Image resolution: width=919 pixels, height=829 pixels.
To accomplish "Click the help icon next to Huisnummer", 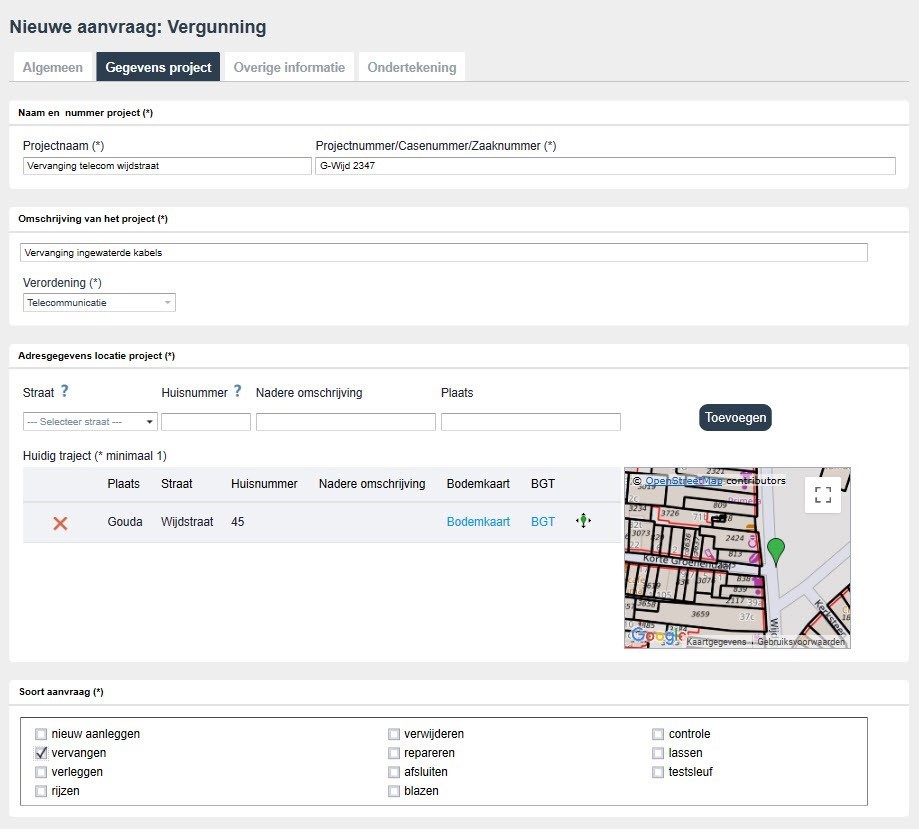I will (238, 392).
